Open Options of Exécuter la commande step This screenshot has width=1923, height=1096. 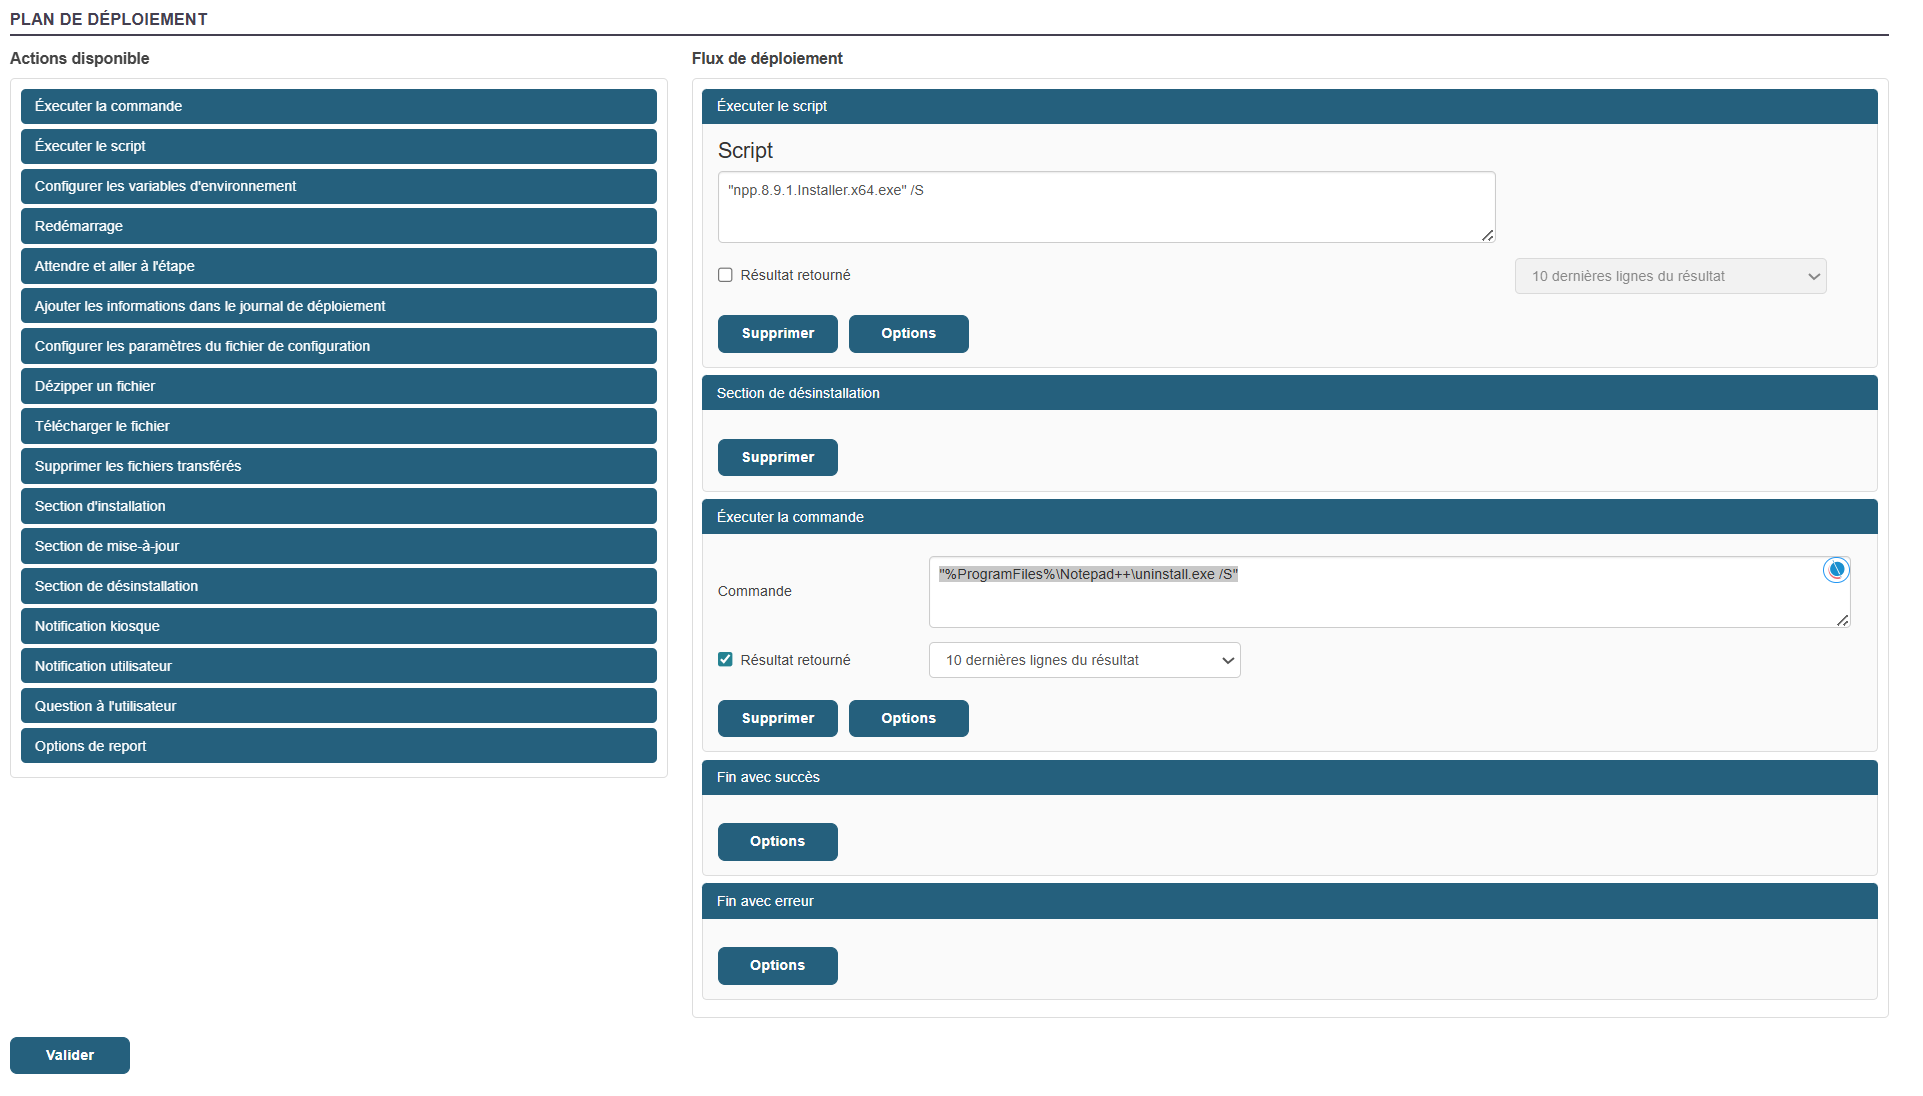coord(908,718)
